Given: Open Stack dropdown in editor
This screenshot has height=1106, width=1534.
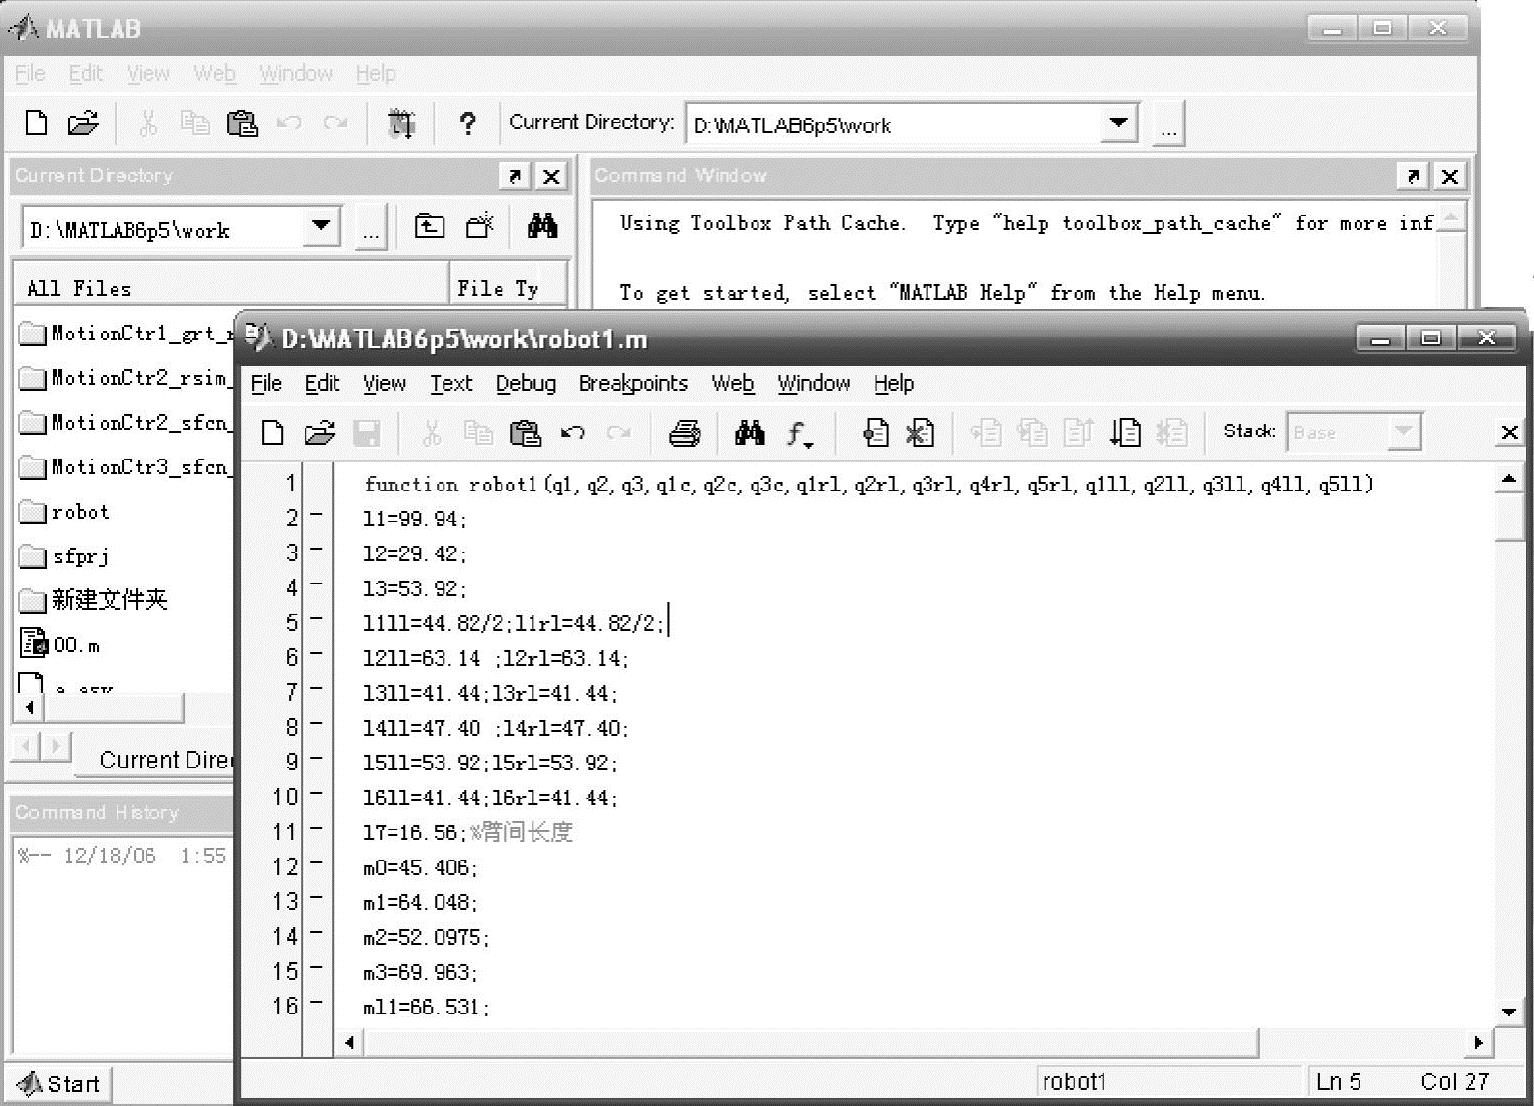Looking at the screenshot, I should click(1404, 432).
